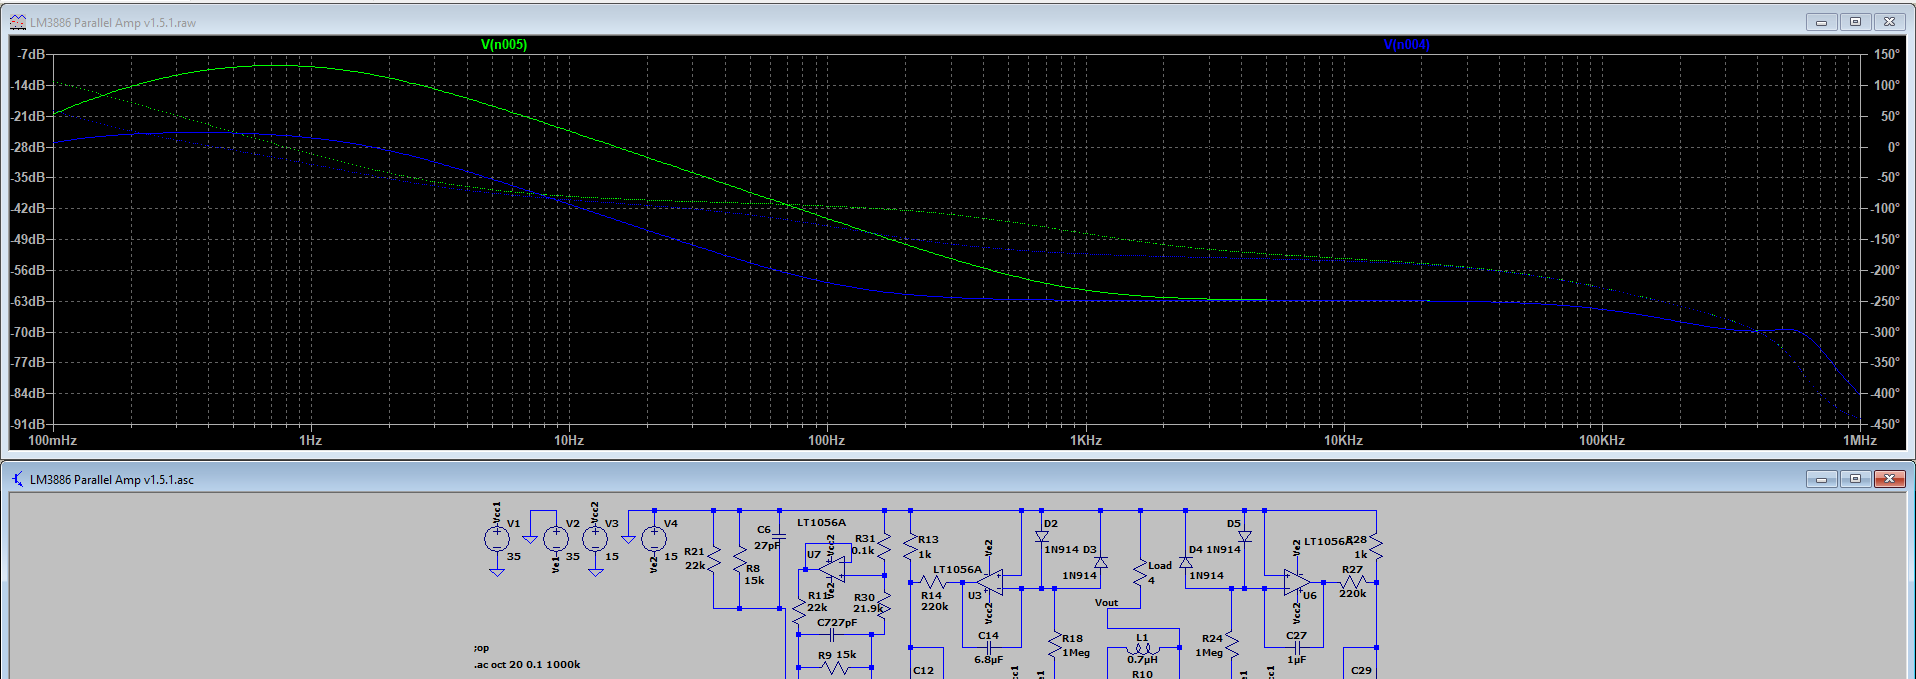Select the C6 27pF capacitor symbol

tap(779, 537)
